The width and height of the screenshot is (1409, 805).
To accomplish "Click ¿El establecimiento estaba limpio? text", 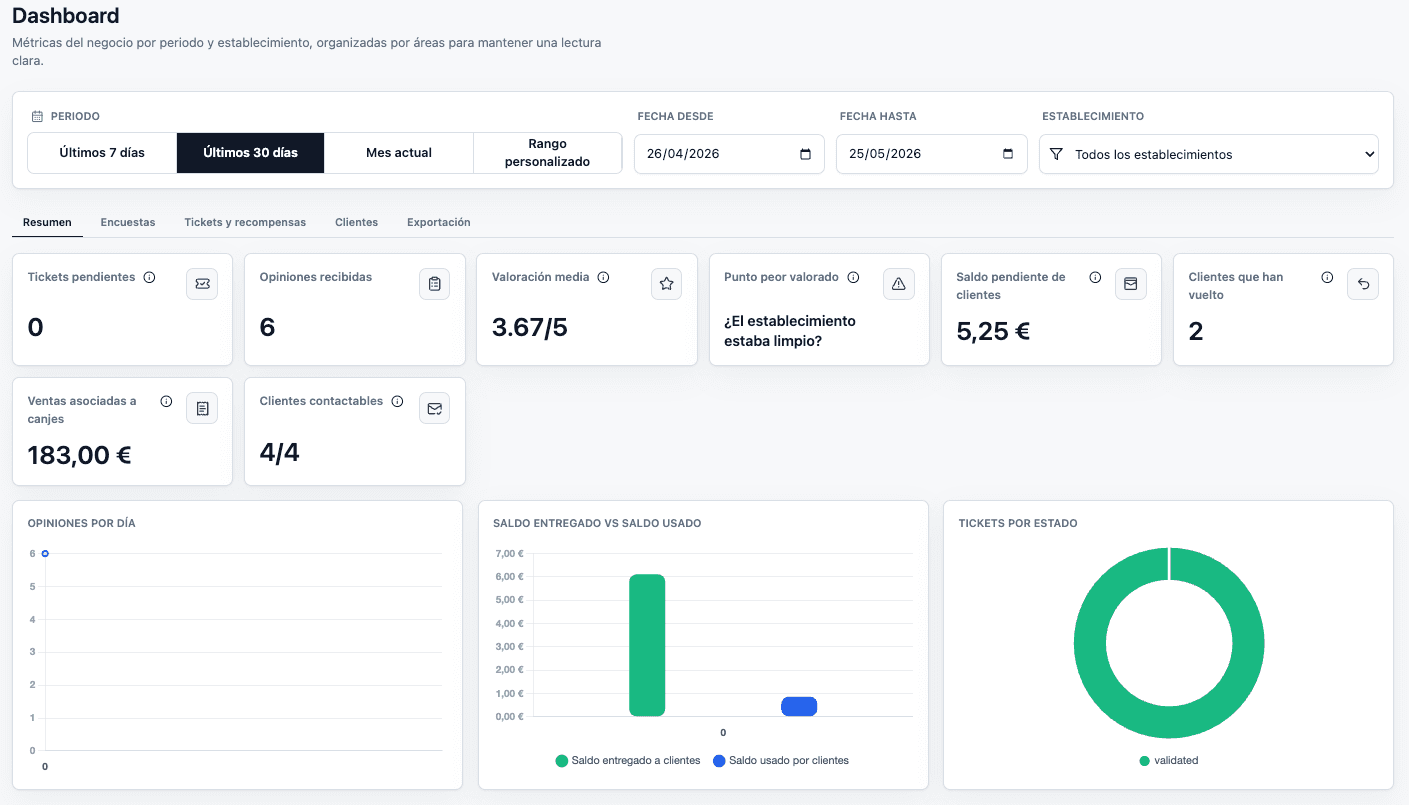I will pos(790,331).
